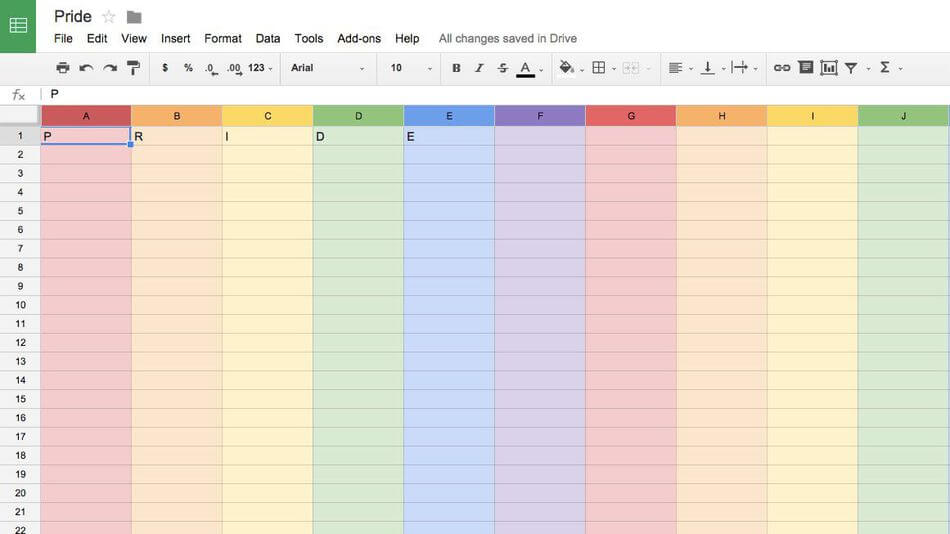Viewport: 950px width, 534px height.
Task: Select column E header
Action: [x=449, y=116]
